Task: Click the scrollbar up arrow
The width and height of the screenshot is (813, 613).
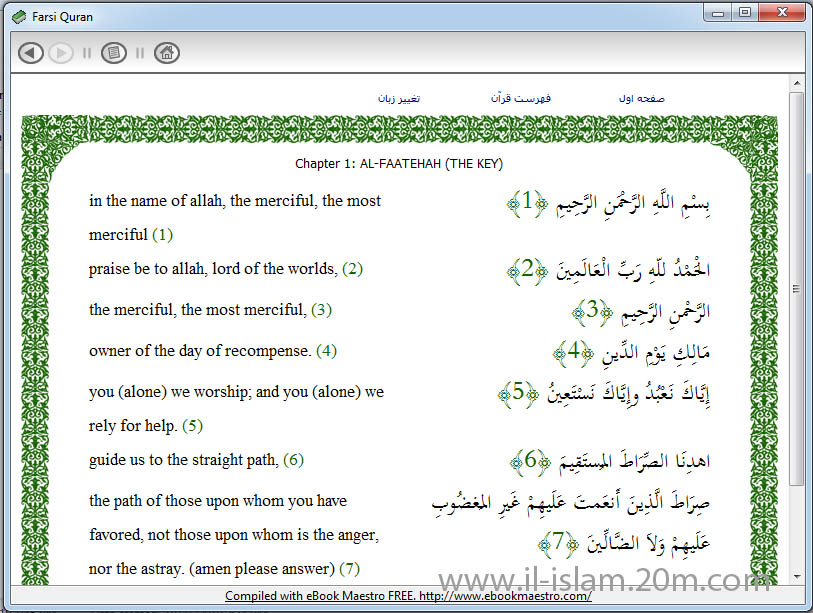Action: coord(796,83)
